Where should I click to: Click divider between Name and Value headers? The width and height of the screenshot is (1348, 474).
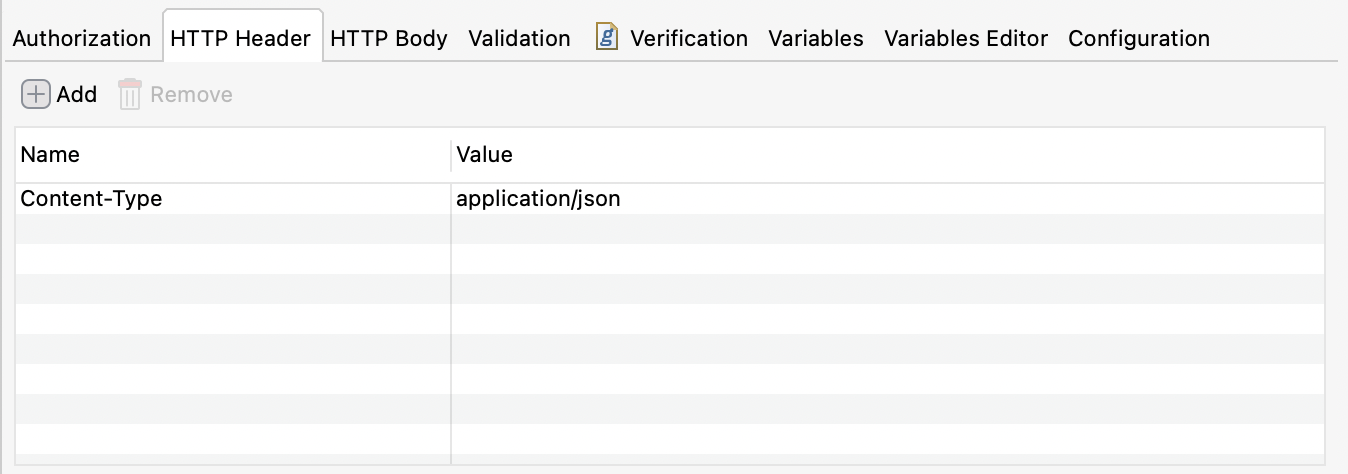pyautogui.click(x=451, y=155)
